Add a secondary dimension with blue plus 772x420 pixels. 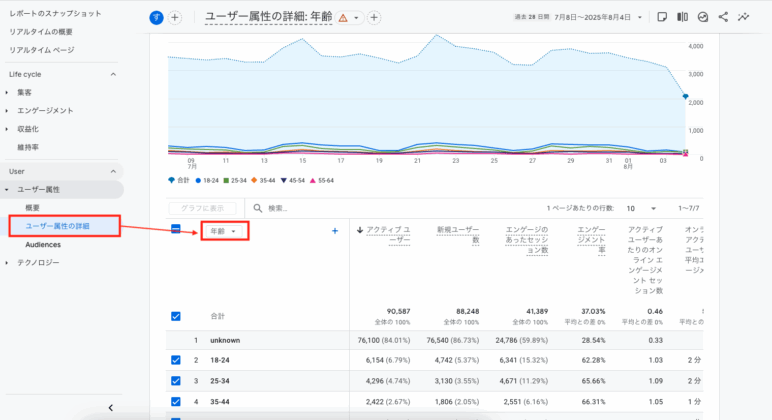[334, 231]
